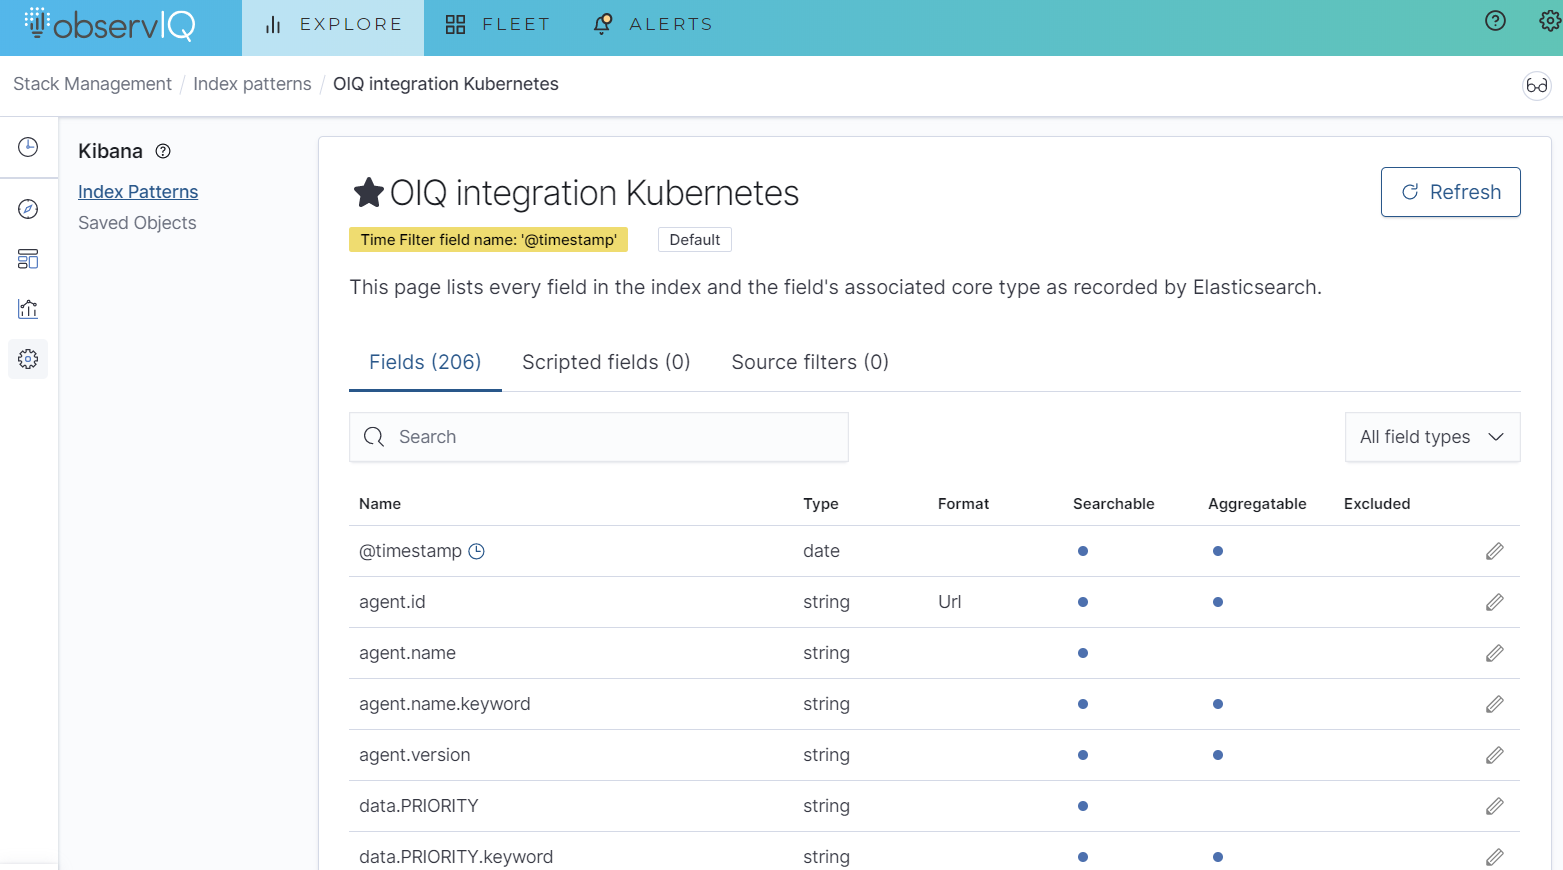This screenshot has width=1563, height=870.
Task: Open the Alerts section
Action: [x=653, y=25]
